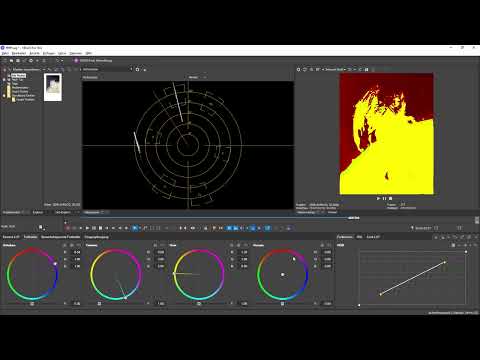Open the Farbräder tab in color grading
Image resolution: width=480 pixels, height=360 pixels.
(x=30, y=237)
